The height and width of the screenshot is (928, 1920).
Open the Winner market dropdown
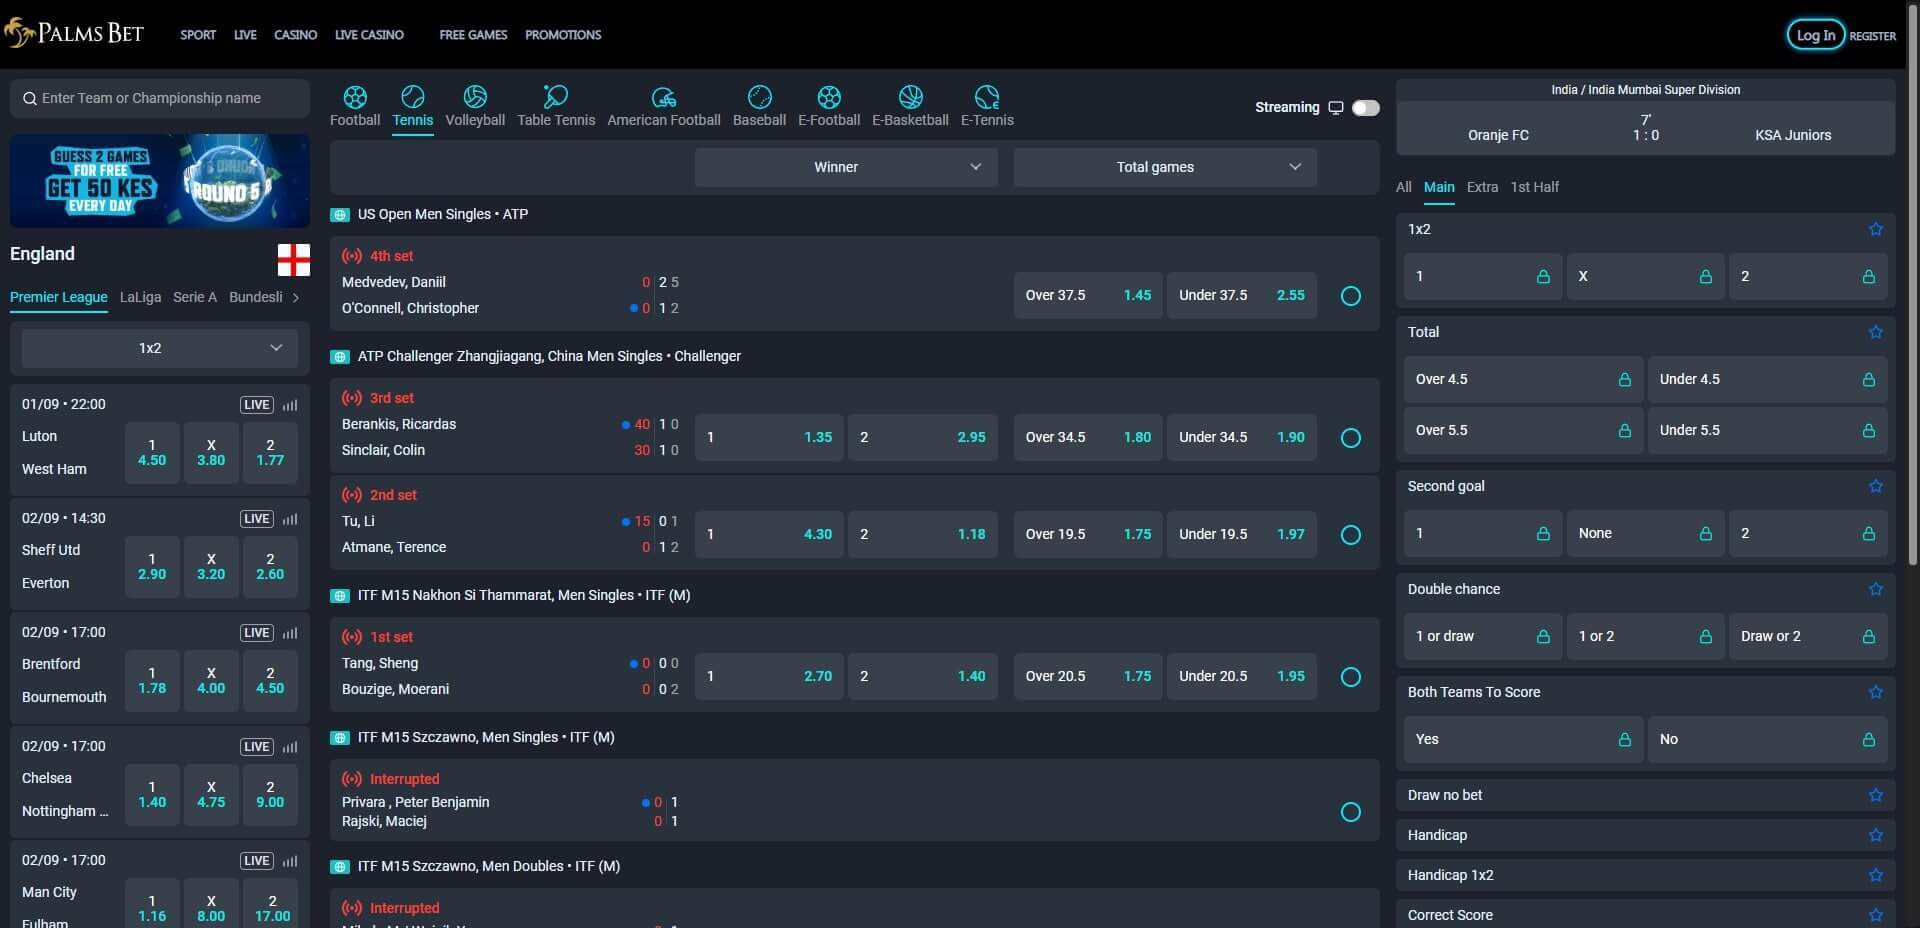(845, 167)
